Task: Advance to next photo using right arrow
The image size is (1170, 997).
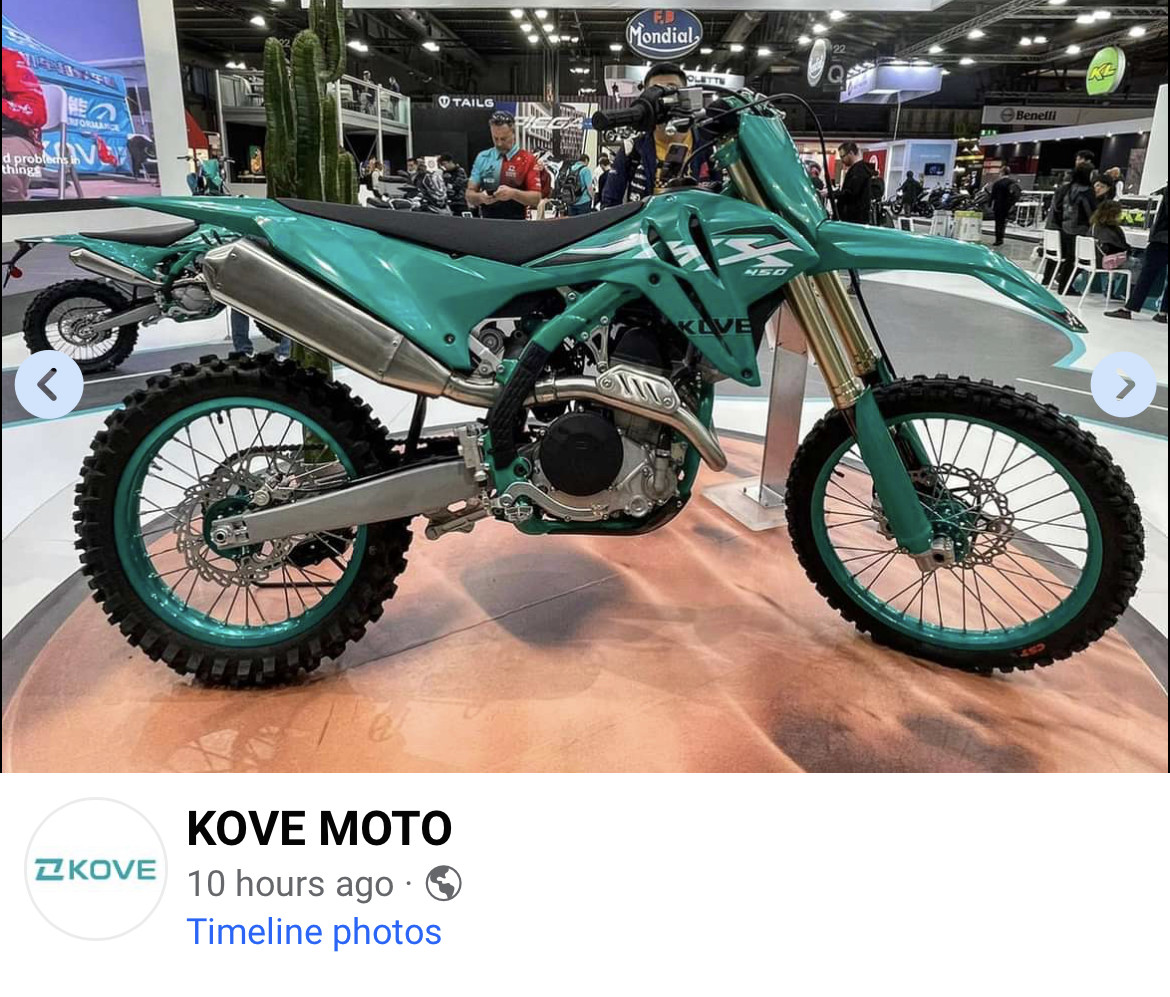Action: (1124, 384)
